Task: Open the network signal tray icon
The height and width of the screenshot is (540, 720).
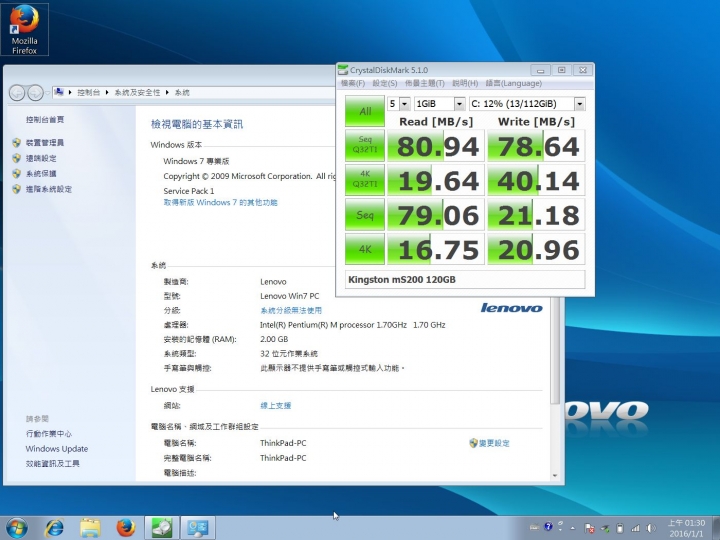Action: click(x=635, y=528)
